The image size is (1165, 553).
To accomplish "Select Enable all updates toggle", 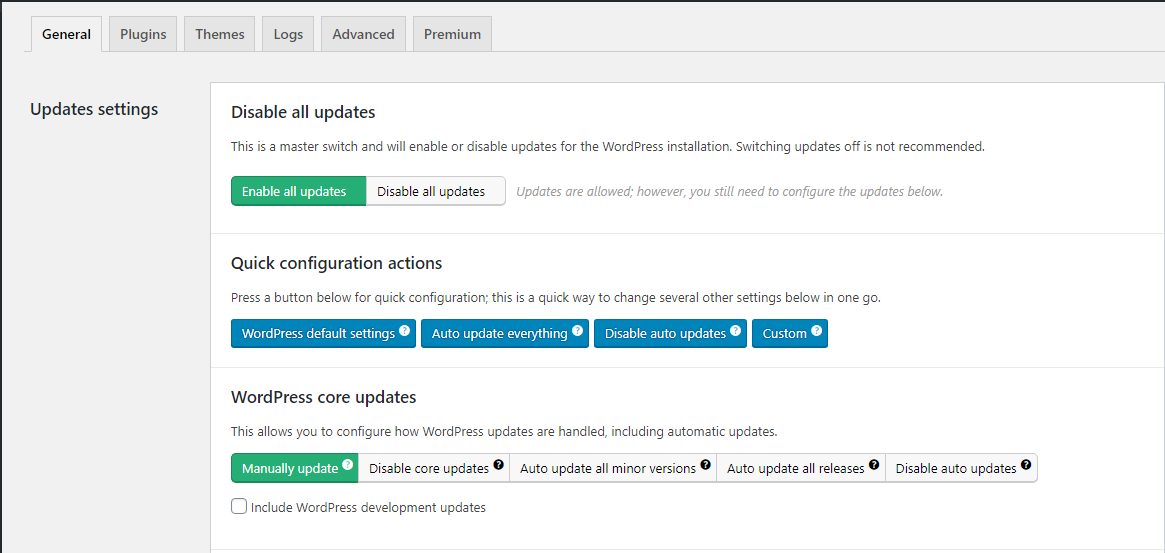I will 299,191.
